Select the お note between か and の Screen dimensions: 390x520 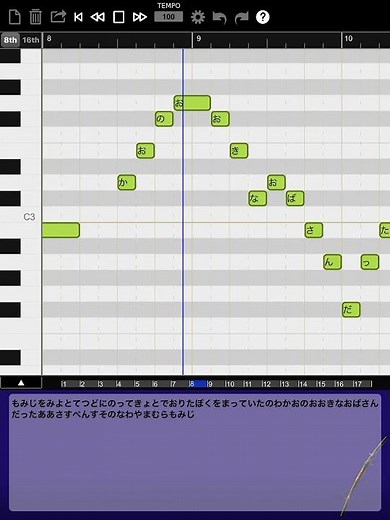(145, 151)
